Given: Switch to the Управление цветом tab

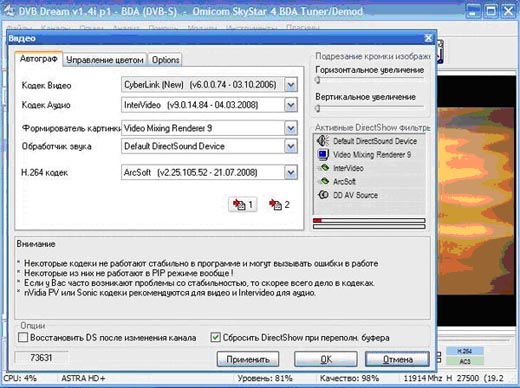Looking at the screenshot, I should tap(105, 60).
